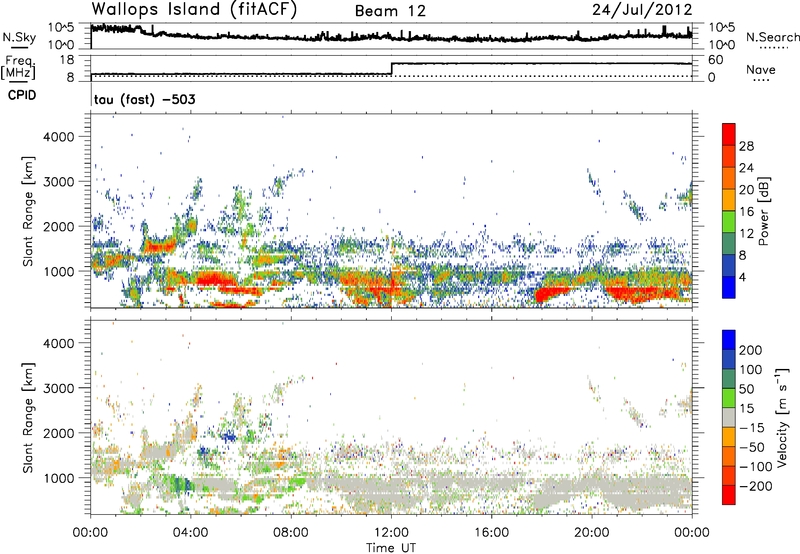Viewport: 800px width, 554px height.
Task: Click the "3000" range tick on the velocity panel
Action: [x=58, y=388]
